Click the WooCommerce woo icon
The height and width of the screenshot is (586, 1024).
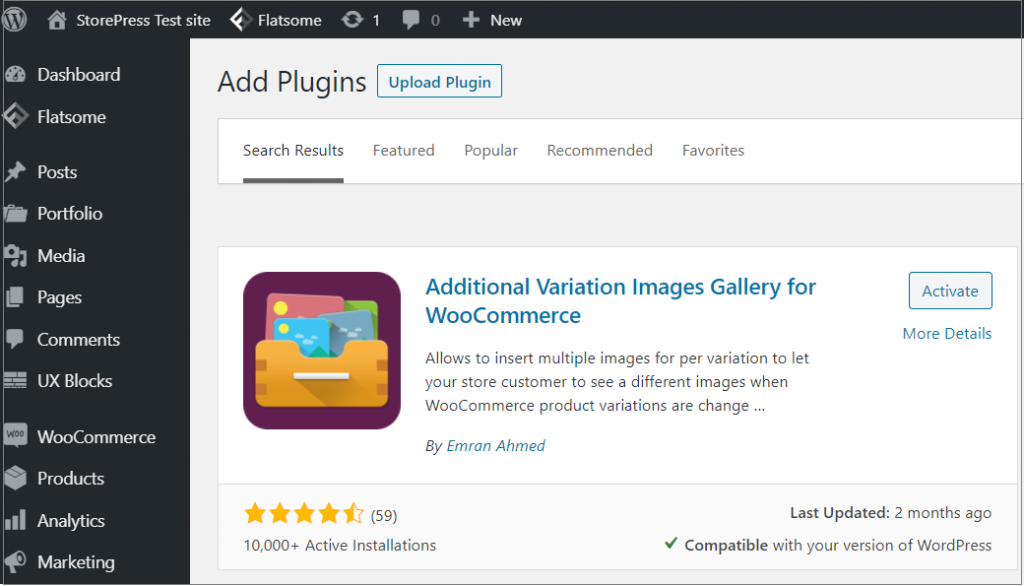[16, 435]
